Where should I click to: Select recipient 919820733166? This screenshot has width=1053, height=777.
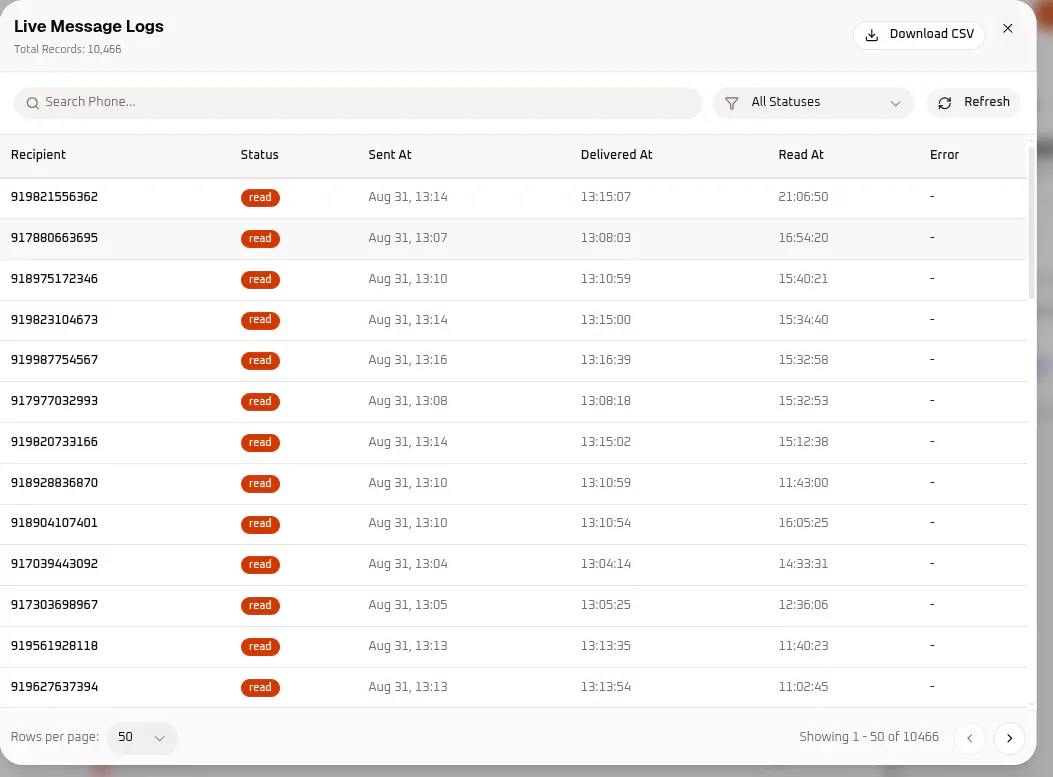54,442
